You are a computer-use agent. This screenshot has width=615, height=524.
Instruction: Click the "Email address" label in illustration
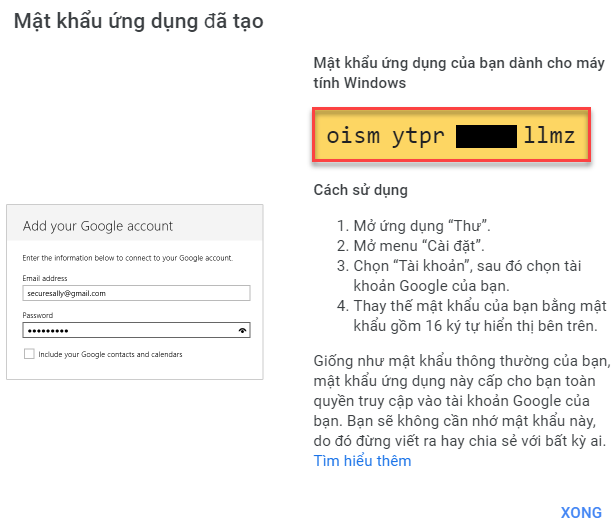tap(45, 277)
